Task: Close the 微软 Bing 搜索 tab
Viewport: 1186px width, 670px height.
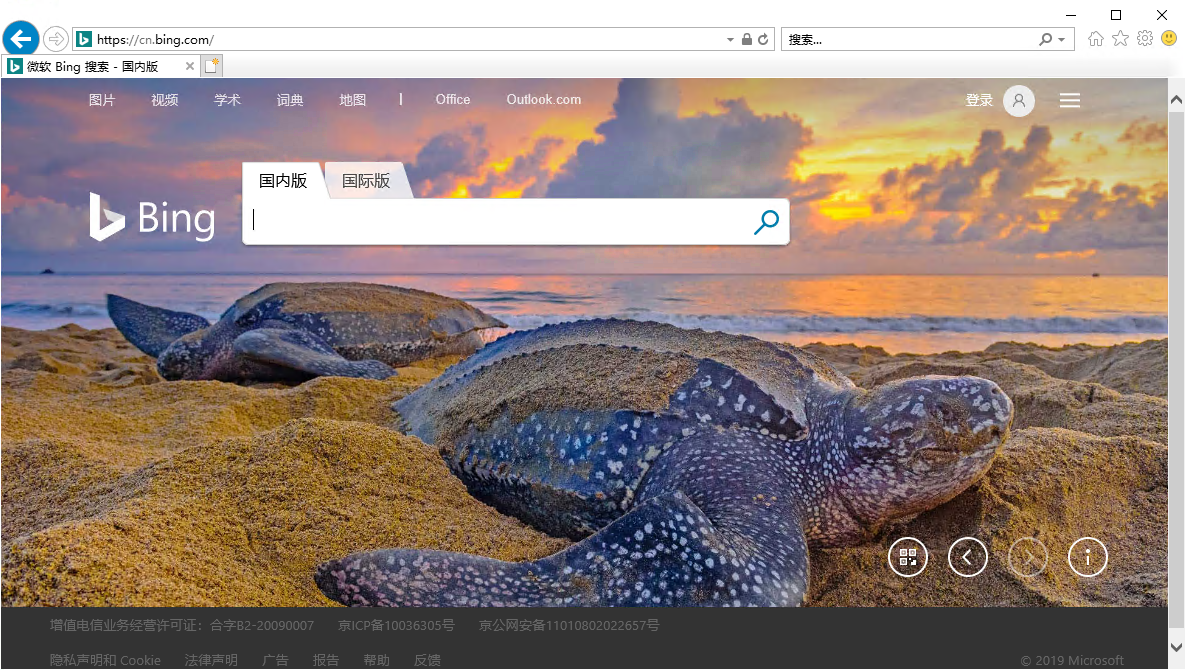Action: [x=190, y=66]
